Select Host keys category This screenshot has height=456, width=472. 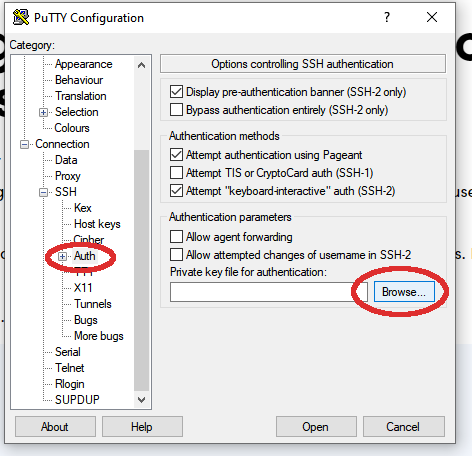coord(97,224)
